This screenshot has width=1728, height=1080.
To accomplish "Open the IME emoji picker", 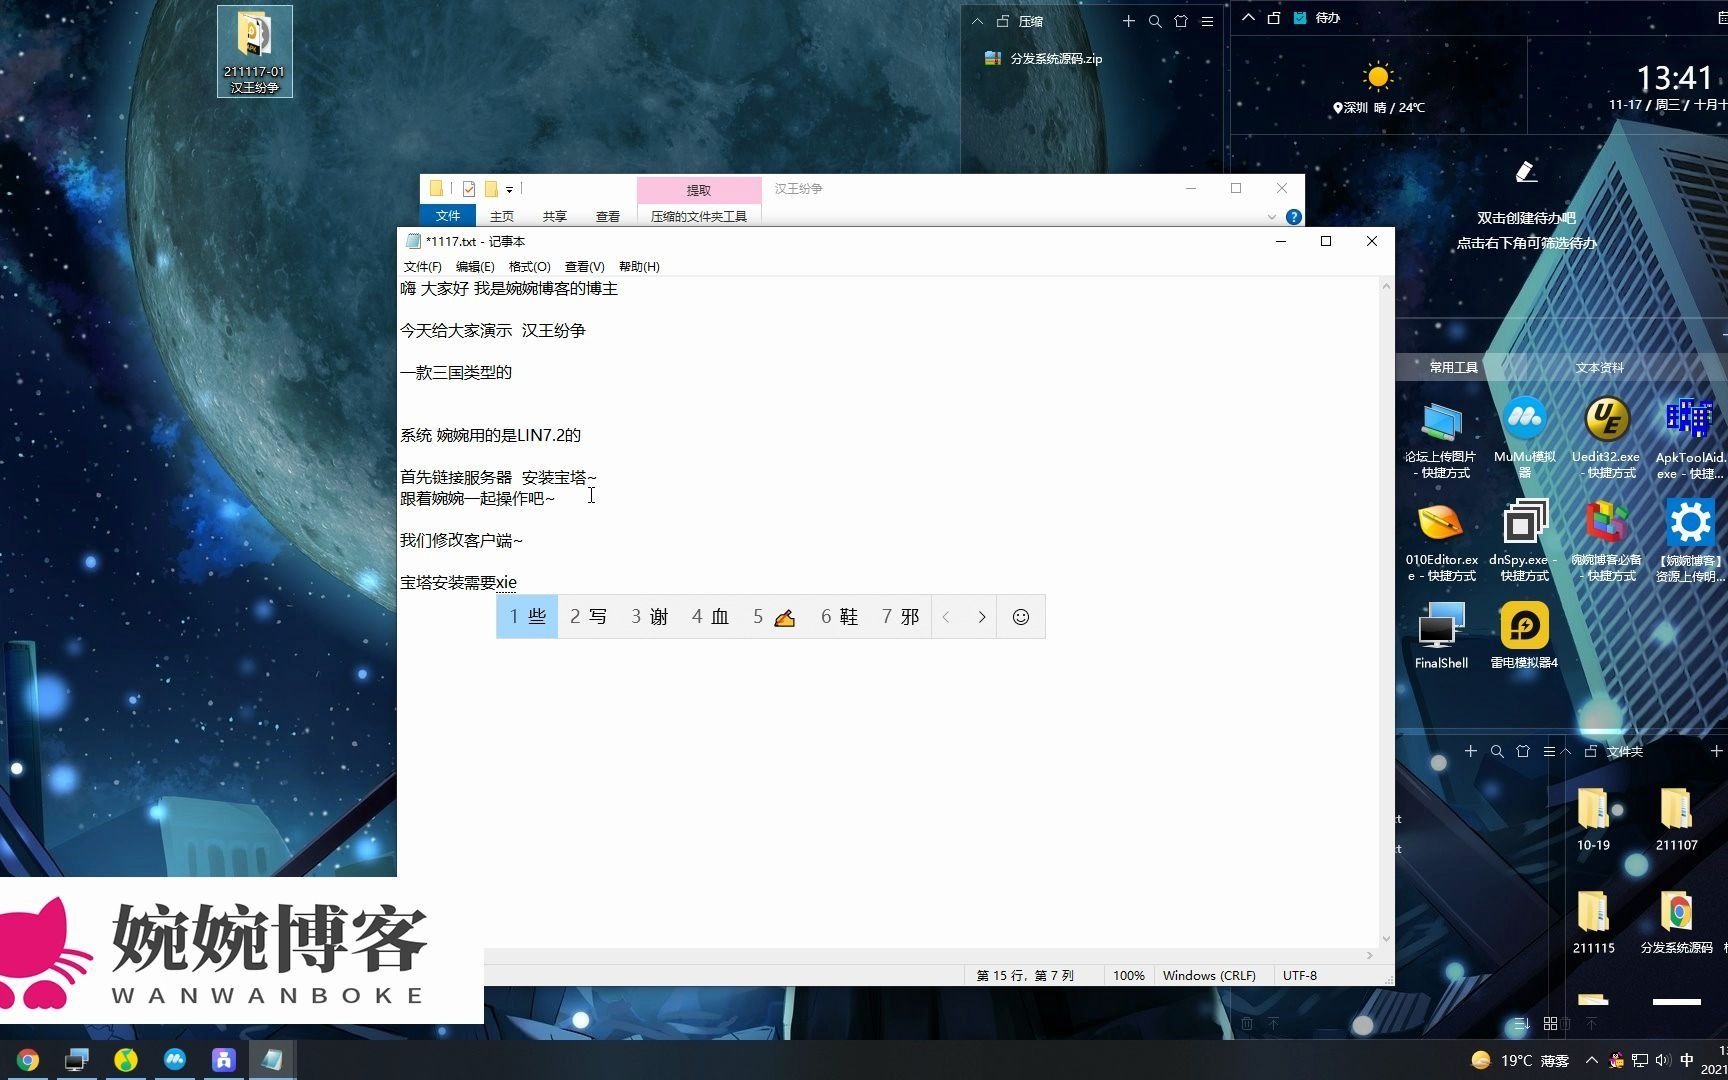I will (1021, 617).
